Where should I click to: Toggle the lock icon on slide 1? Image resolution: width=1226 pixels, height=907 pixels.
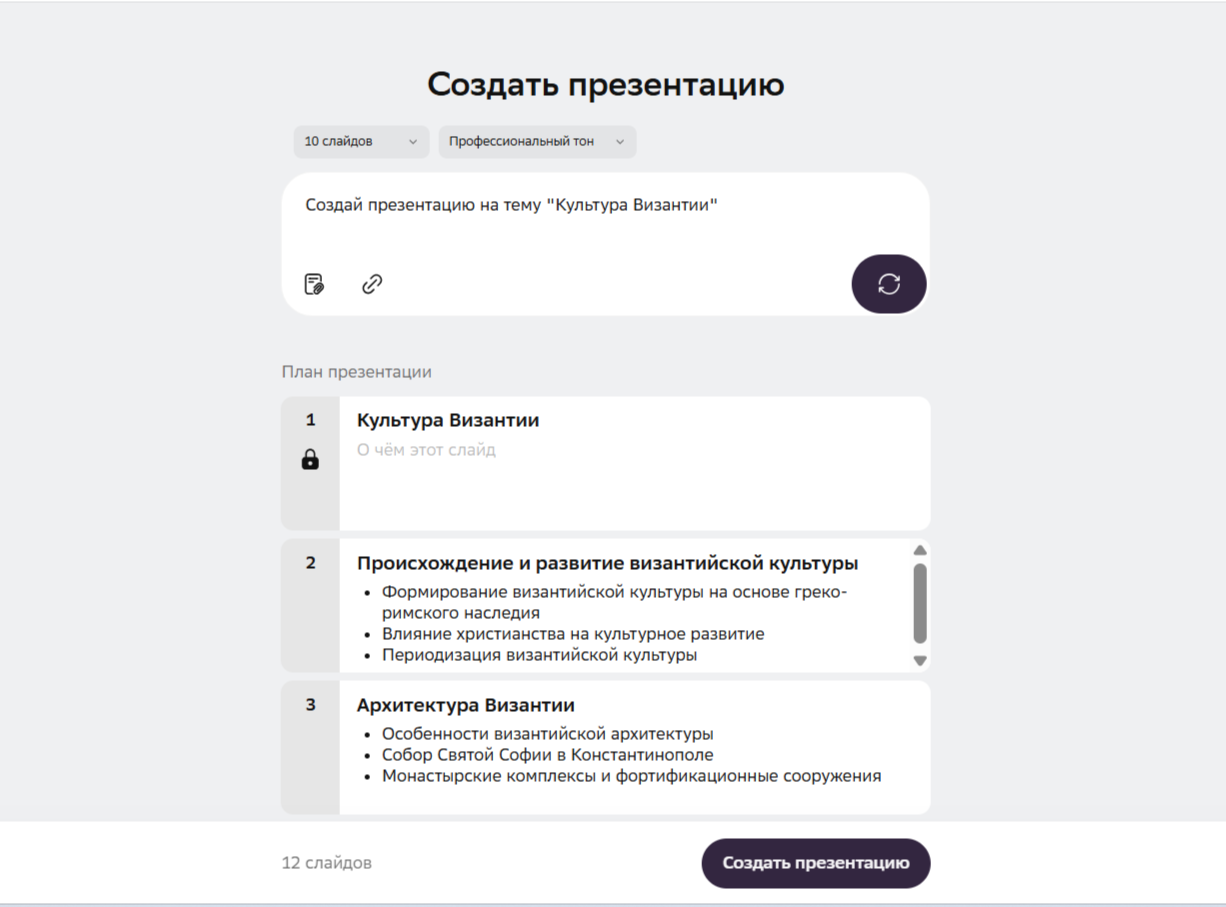point(310,460)
